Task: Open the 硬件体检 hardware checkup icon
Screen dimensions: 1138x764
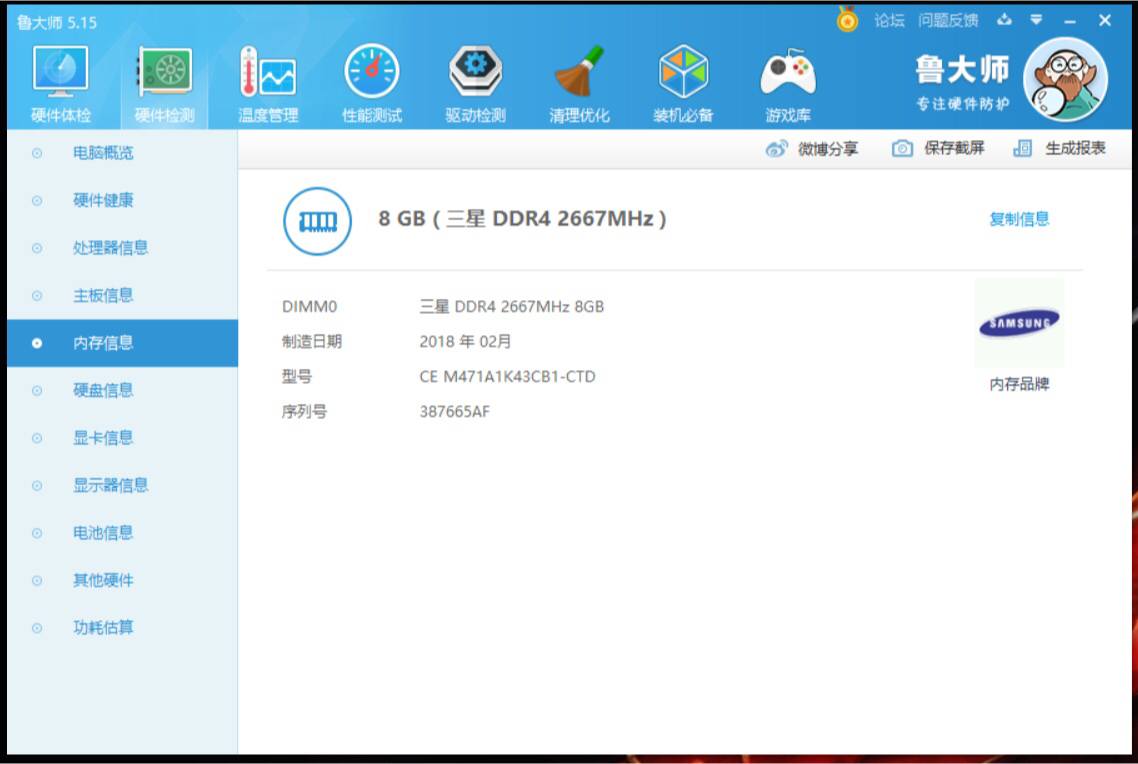Action: pos(61,83)
